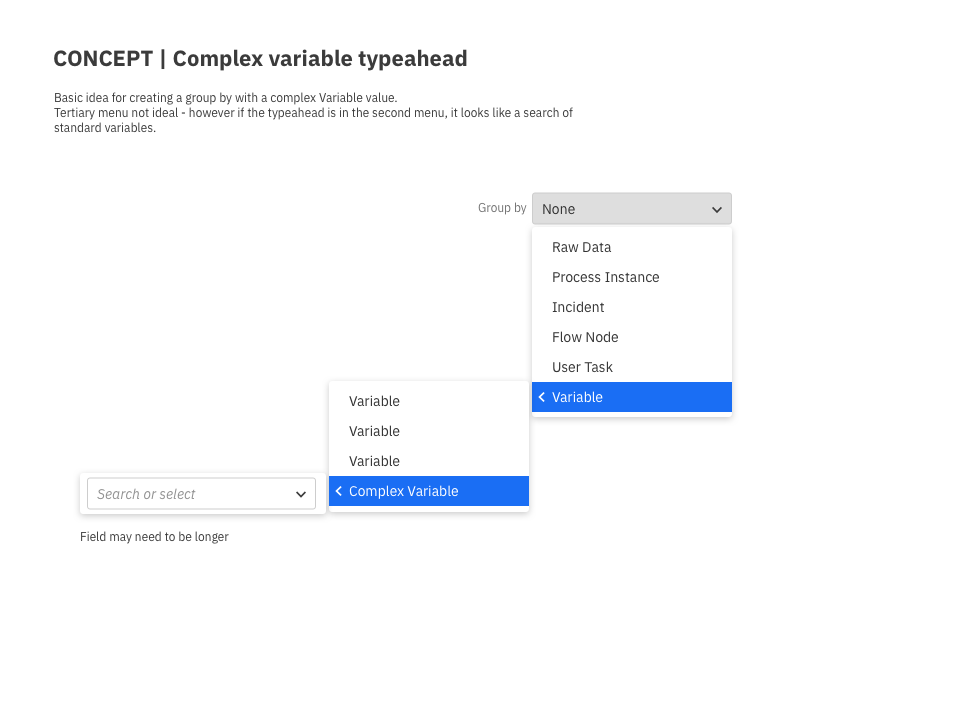Screen dimensions: 976x709
Task: Open the Group by selector showing None
Action: point(631,209)
